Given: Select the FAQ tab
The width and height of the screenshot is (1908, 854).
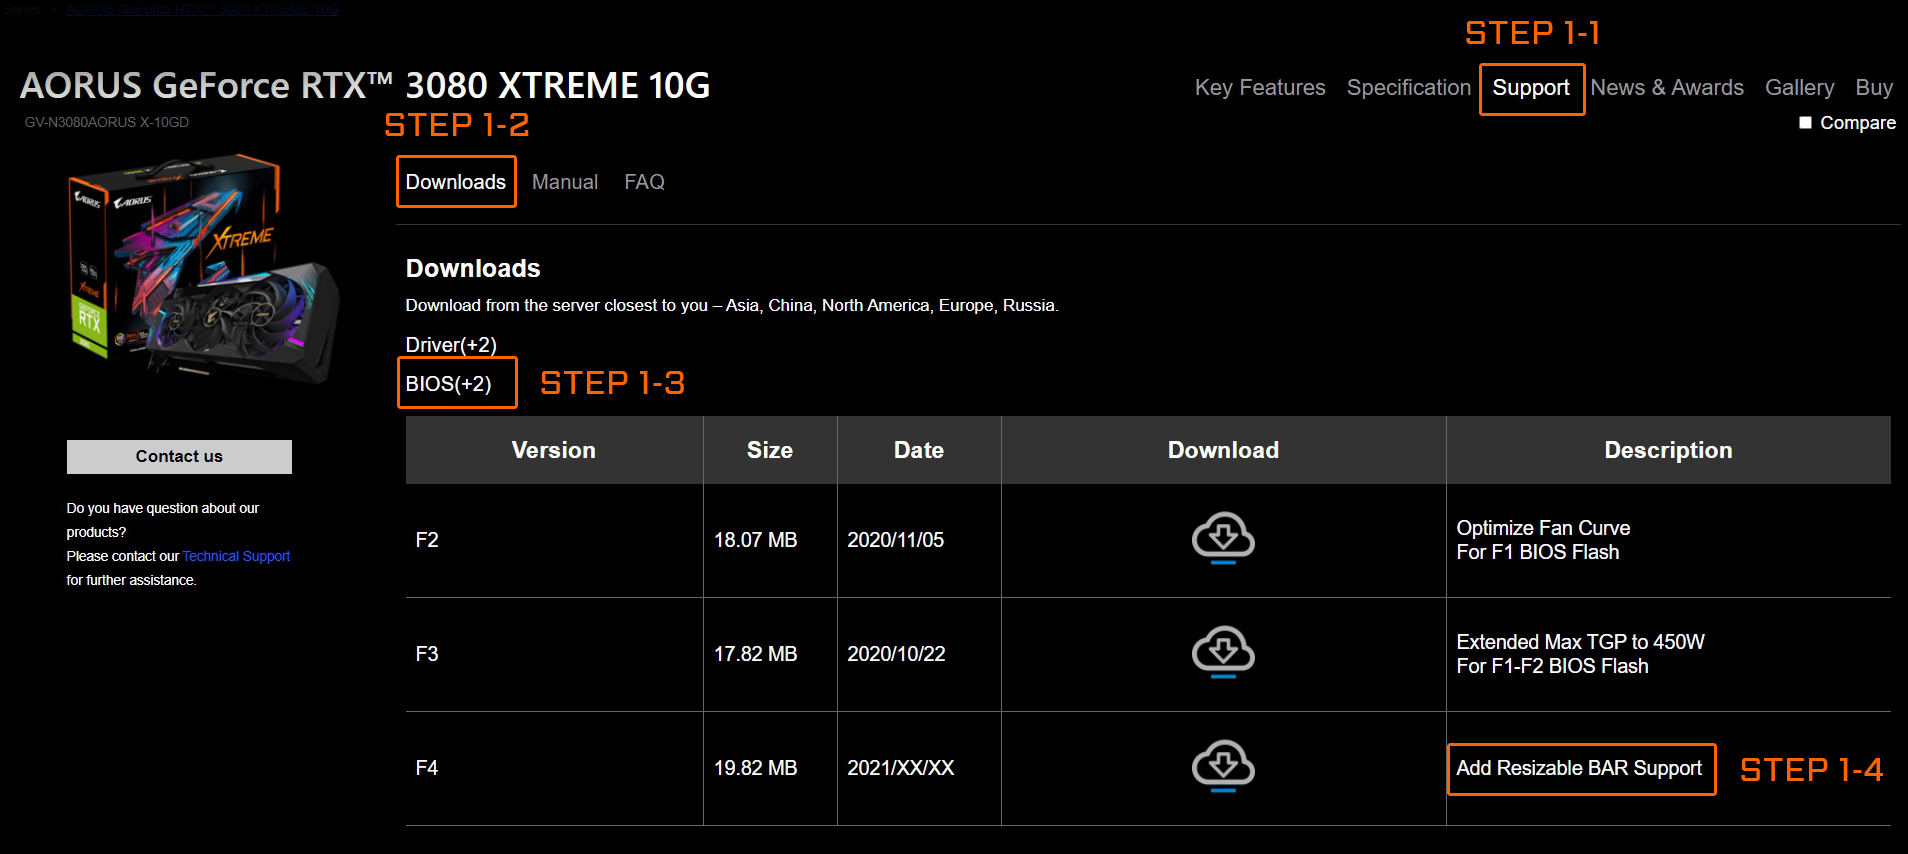Looking at the screenshot, I should point(644,182).
